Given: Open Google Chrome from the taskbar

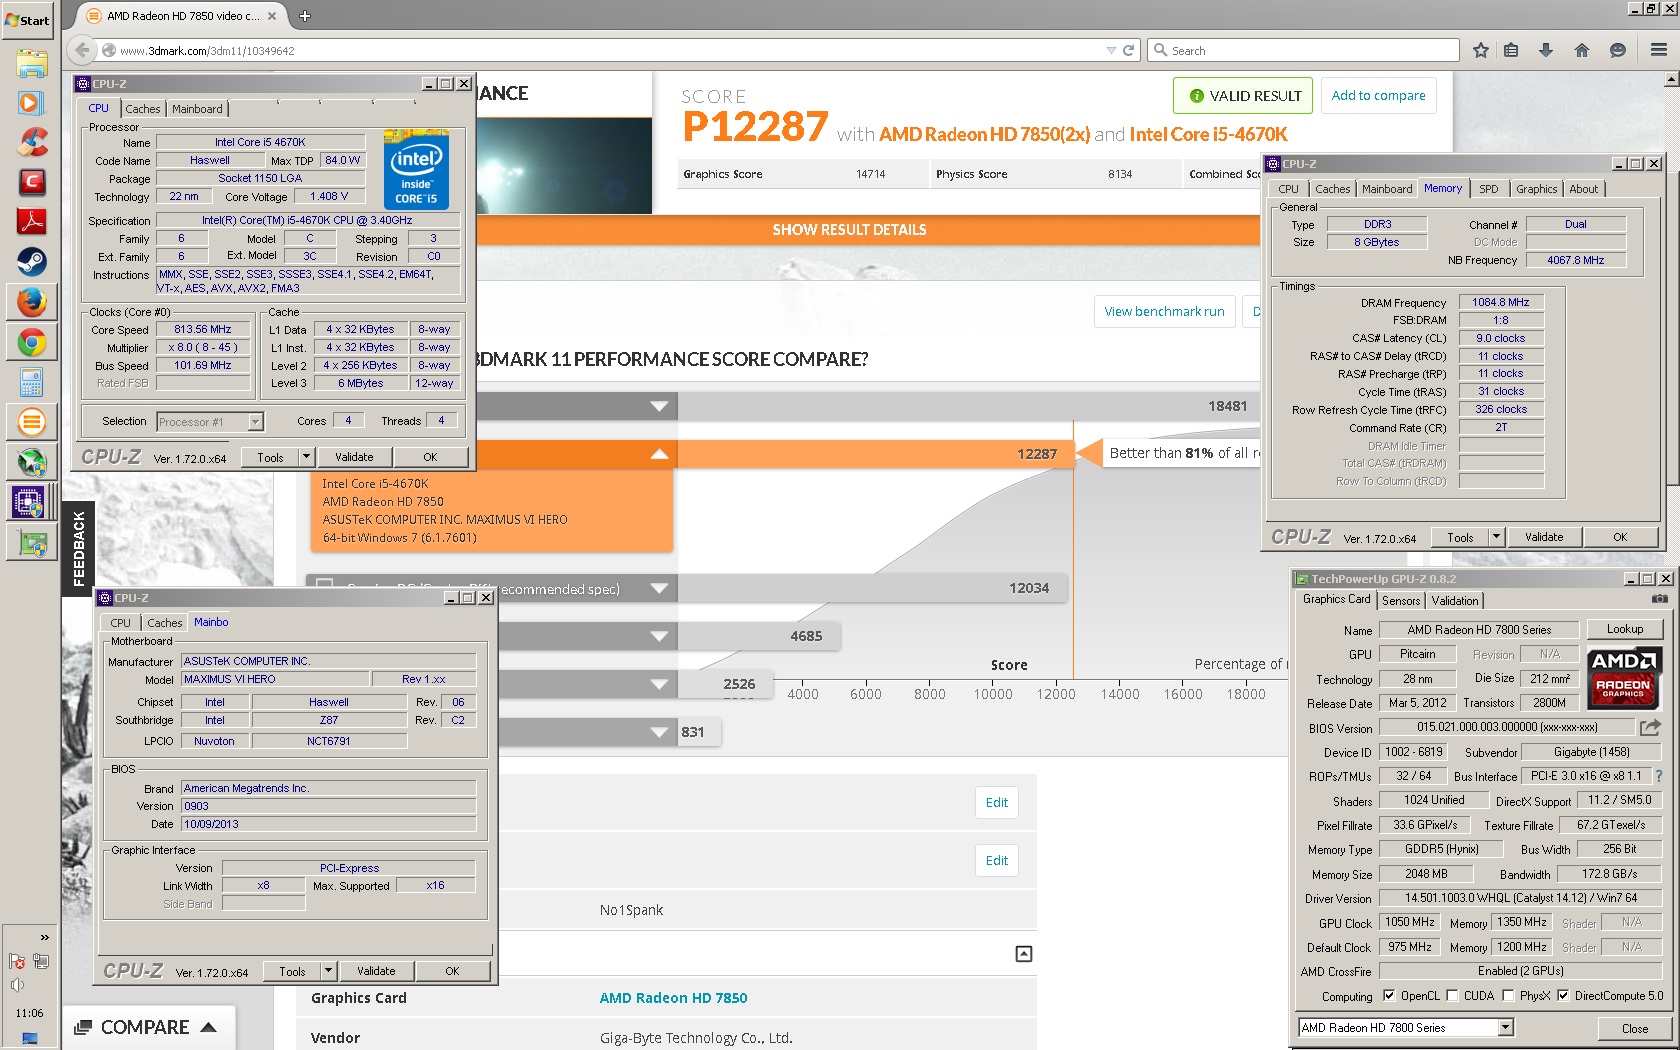Looking at the screenshot, I should (x=31, y=342).
